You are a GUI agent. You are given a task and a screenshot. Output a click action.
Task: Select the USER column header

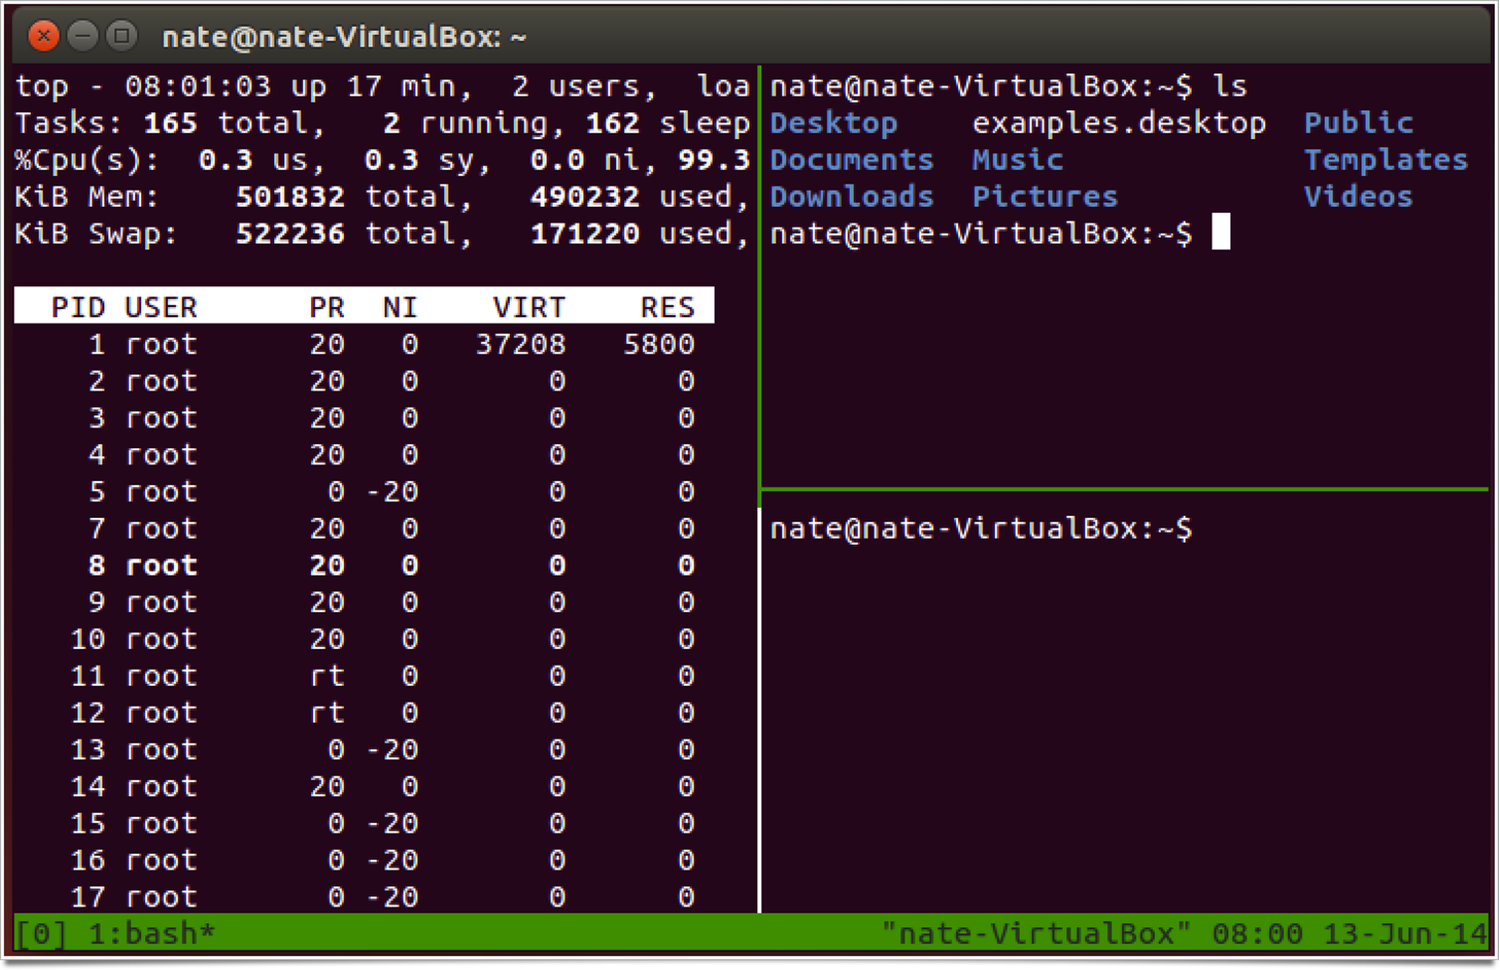tap(160, 306)
